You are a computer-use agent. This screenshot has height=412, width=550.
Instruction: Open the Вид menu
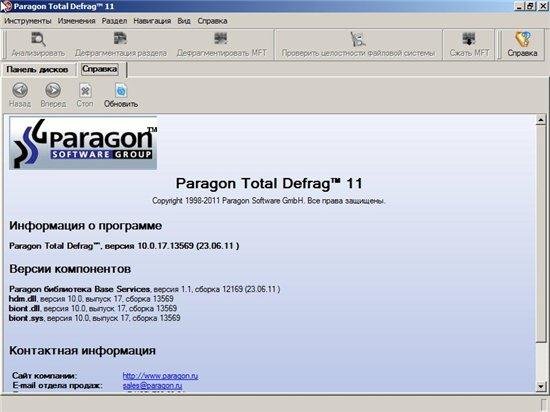pos(184,21)
